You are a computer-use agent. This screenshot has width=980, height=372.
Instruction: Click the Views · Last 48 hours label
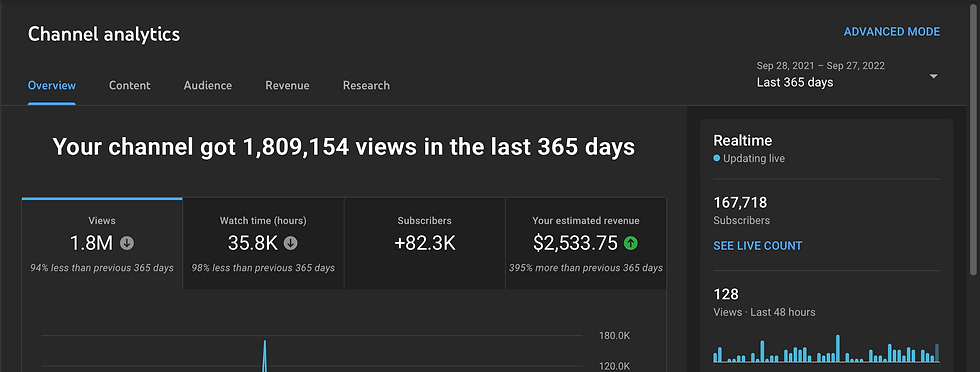click(764, 312)
